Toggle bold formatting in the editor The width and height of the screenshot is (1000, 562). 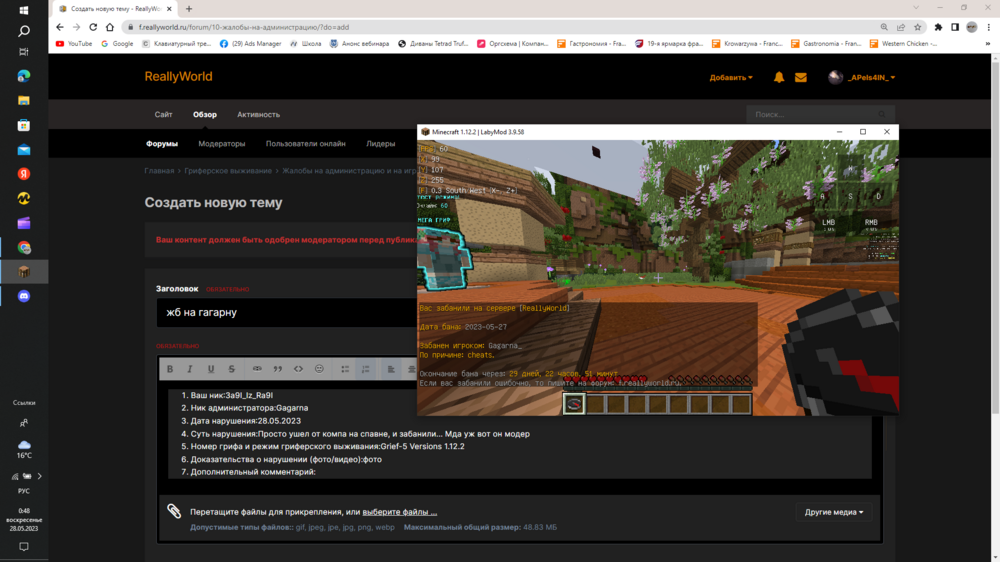coord(170,369)
